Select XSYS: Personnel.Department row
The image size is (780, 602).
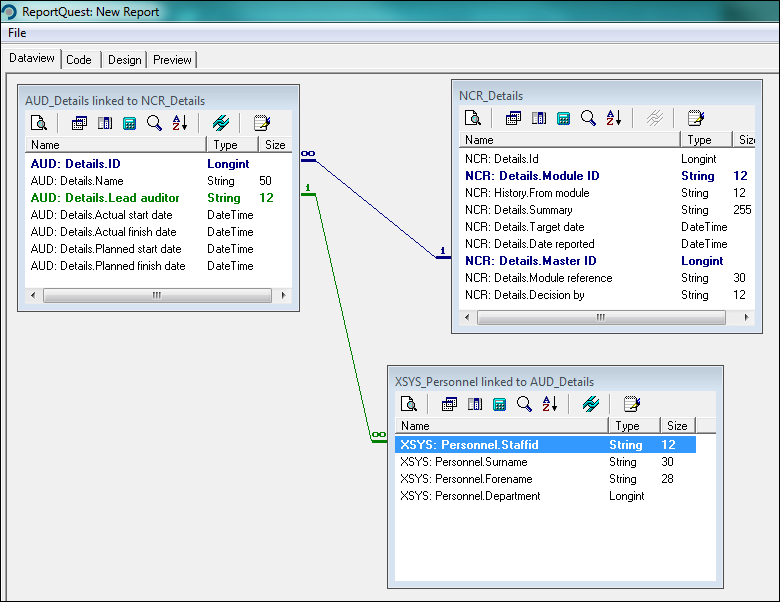(x=545, y=496)
